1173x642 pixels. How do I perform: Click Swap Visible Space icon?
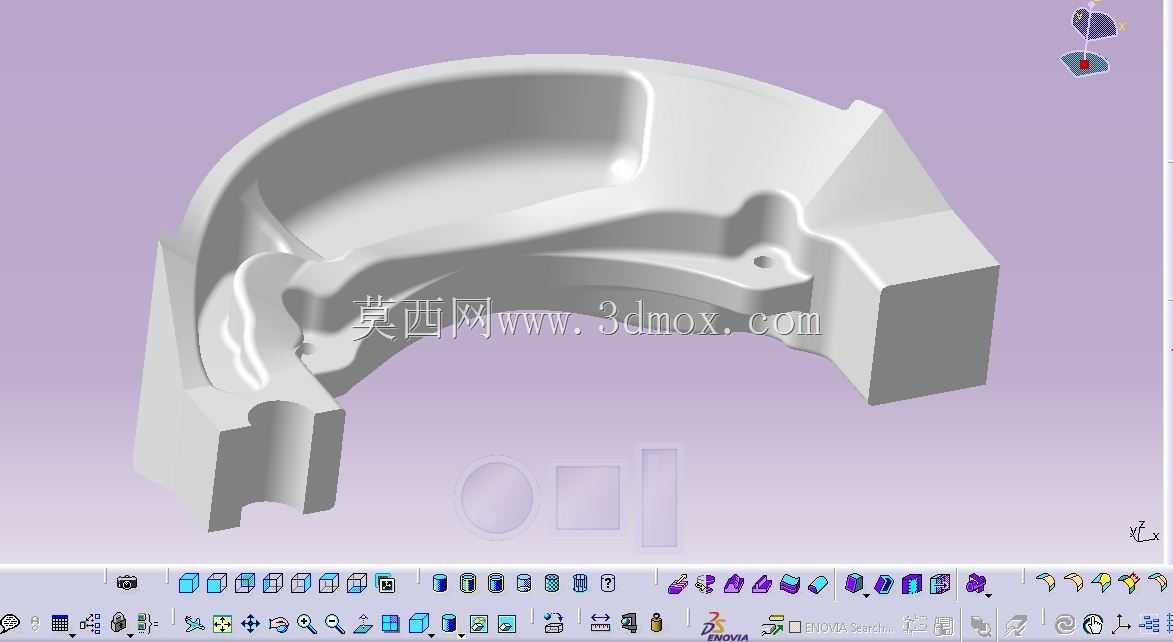click(506, 623)
